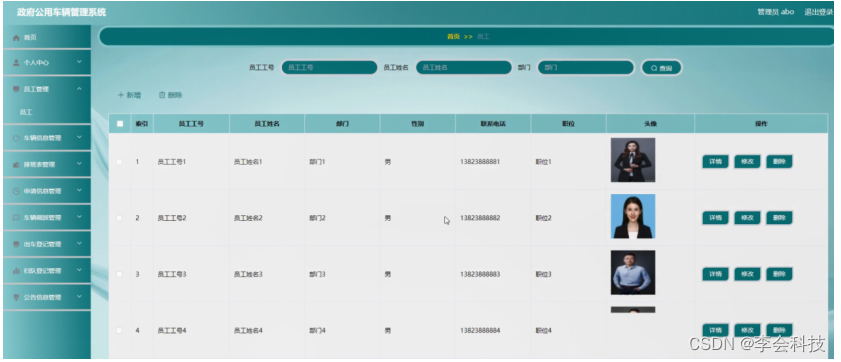Click row 删除 for 员工姓名4
The width and height of the screenshot is (841, 362).
[x=779, y=330]
